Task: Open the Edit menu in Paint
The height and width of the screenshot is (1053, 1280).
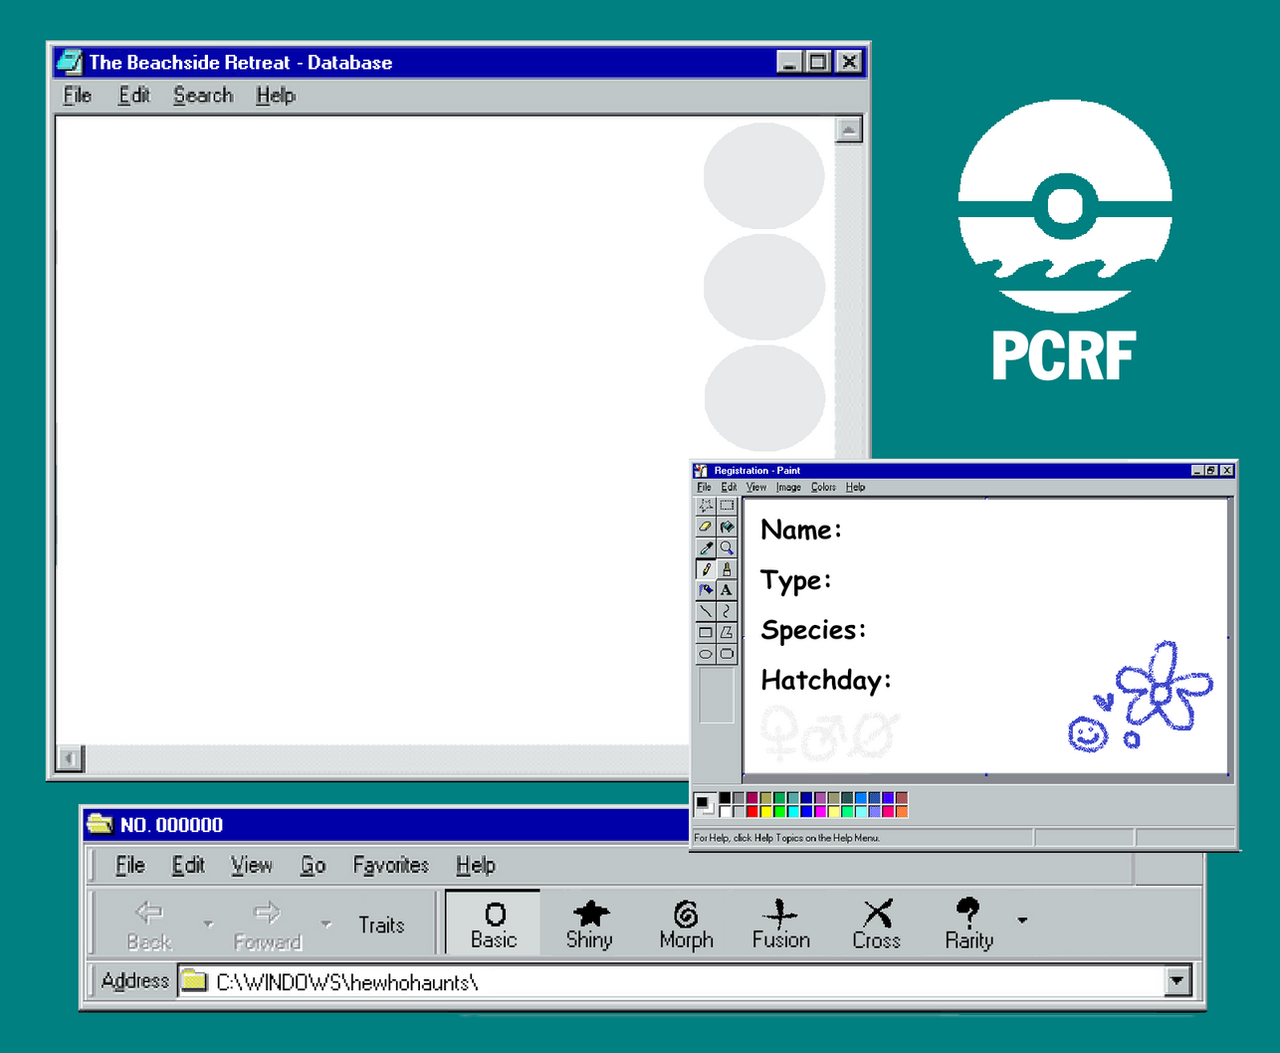Action: [x=729, y=487]
